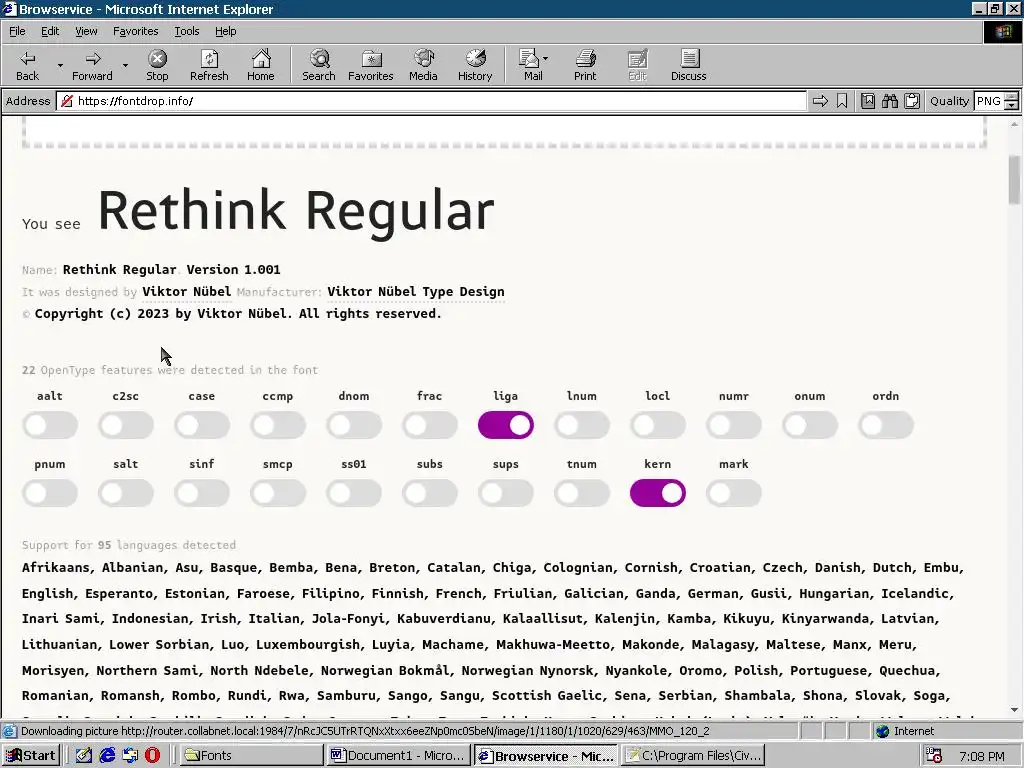Enable the tnum tabular numbers toggle
1024x768 pixels.
(582, 493)
